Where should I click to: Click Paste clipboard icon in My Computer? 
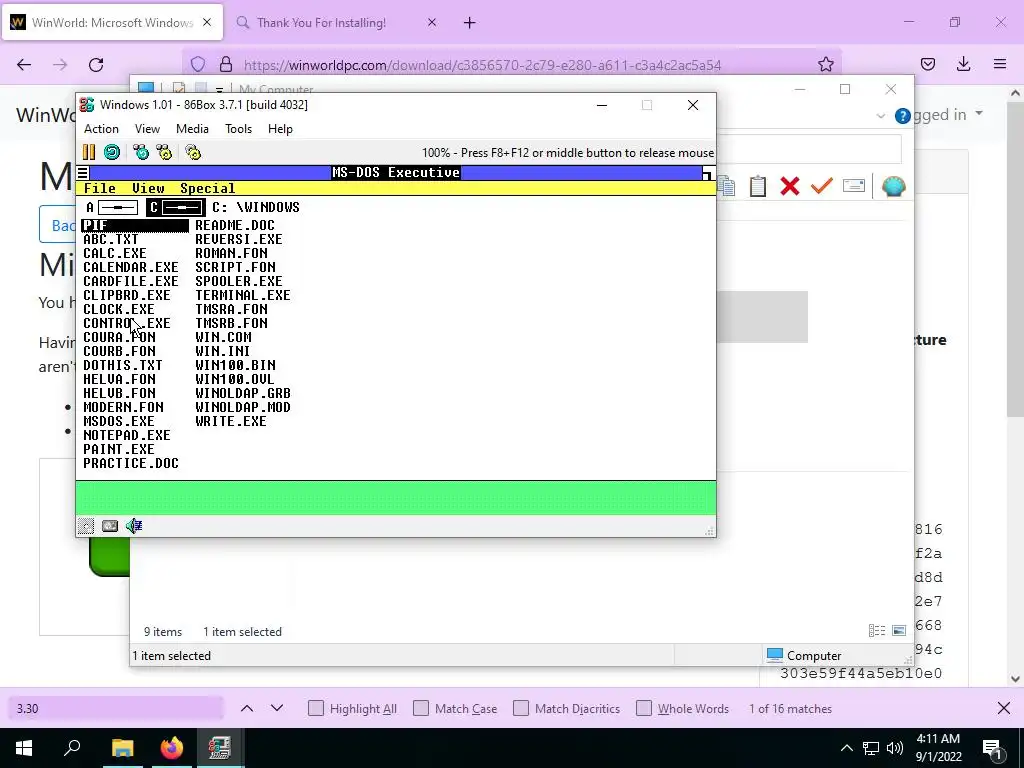758,186
